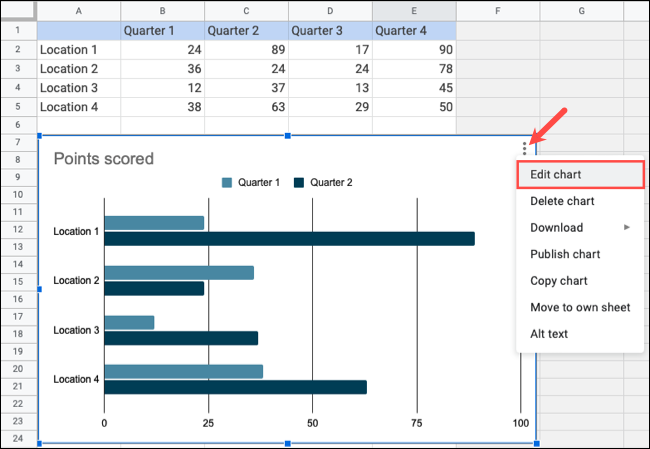This screenshot has width=650, height=449.
Task: Click the 100 axis value label
Action: (521, 423)
